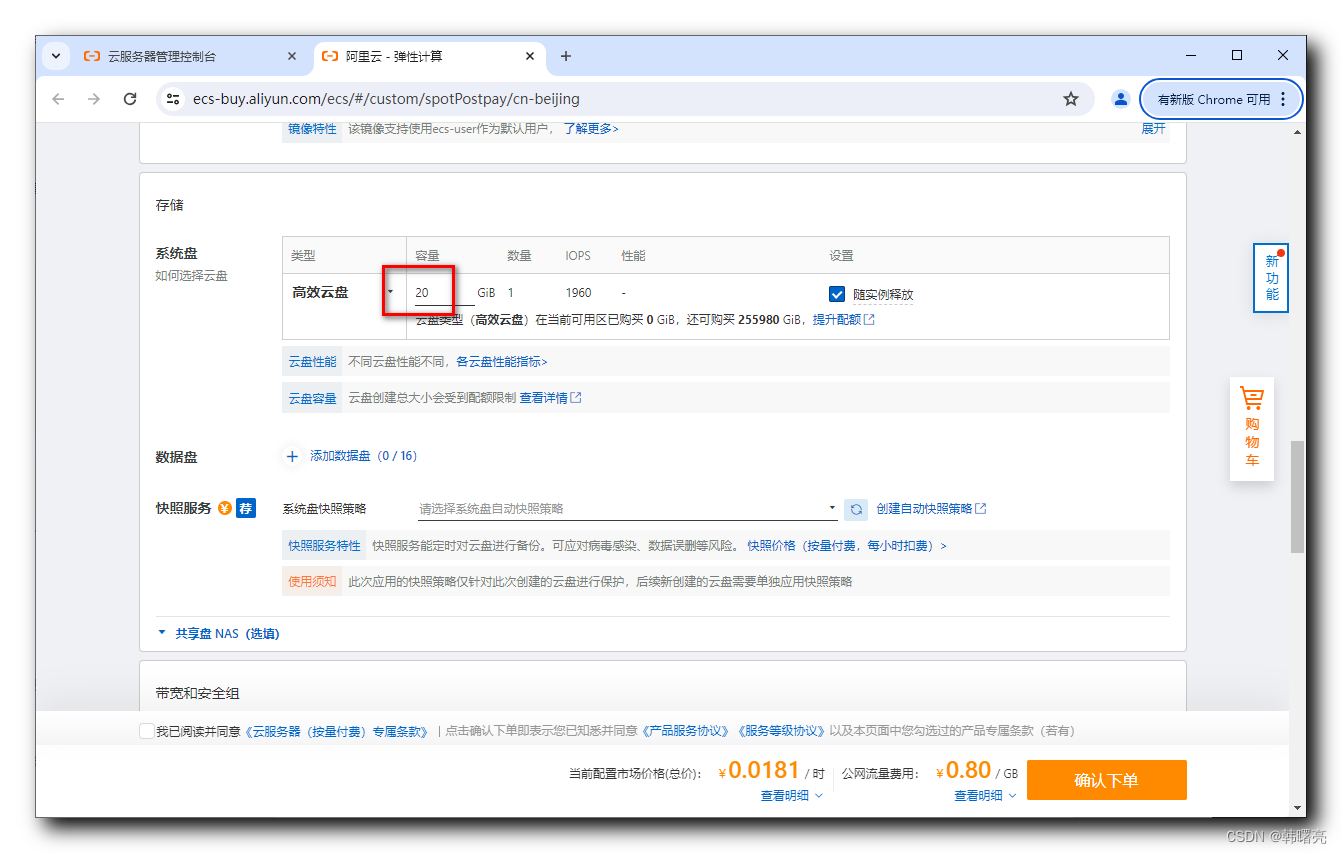
Task: Open the 新功能 panel on the right edge
Action: (x=1270, y=278)
